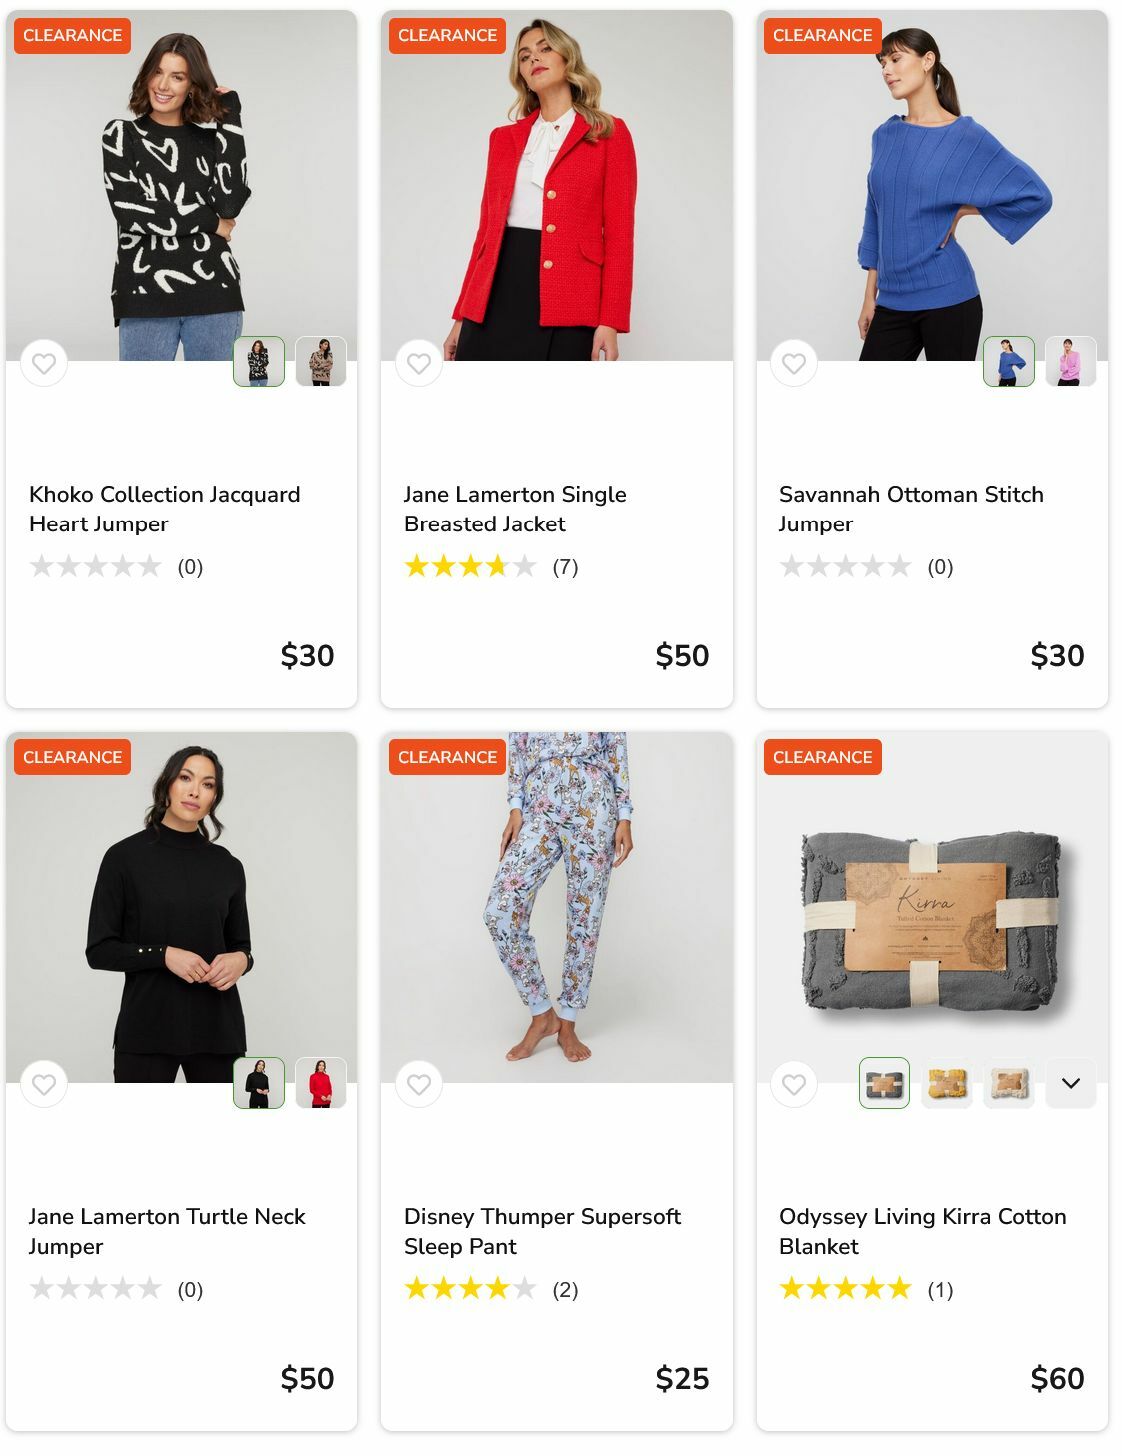Screen dimensions: 1122x1456
Task: Select the yellow Kirra blanket colour thumbnail
Action: pyautogui.click(x=946, y=1083)
